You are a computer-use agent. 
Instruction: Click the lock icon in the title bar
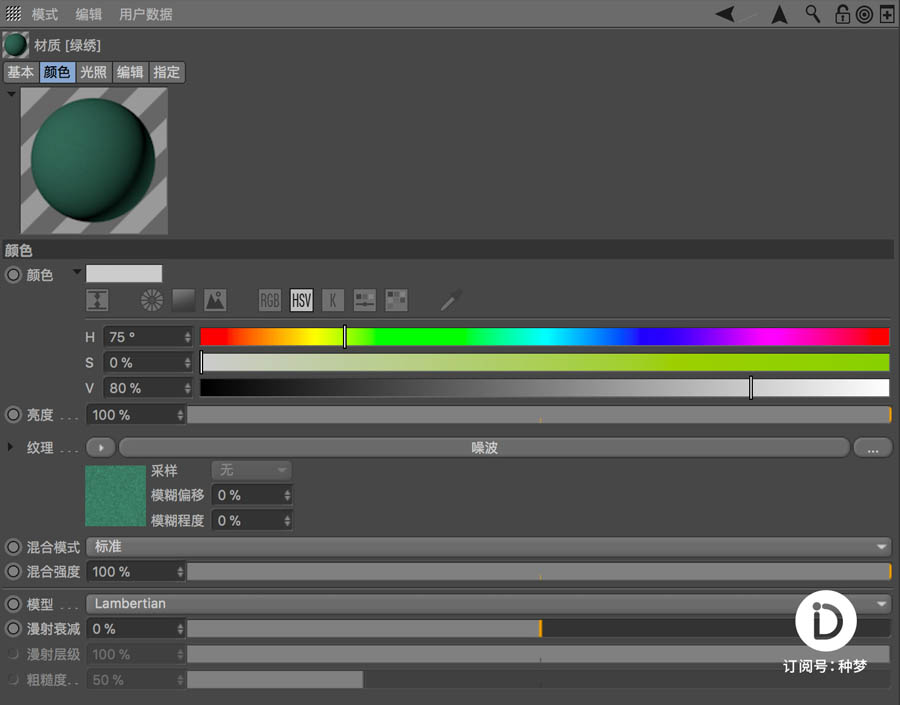click(x=843, y=14)
